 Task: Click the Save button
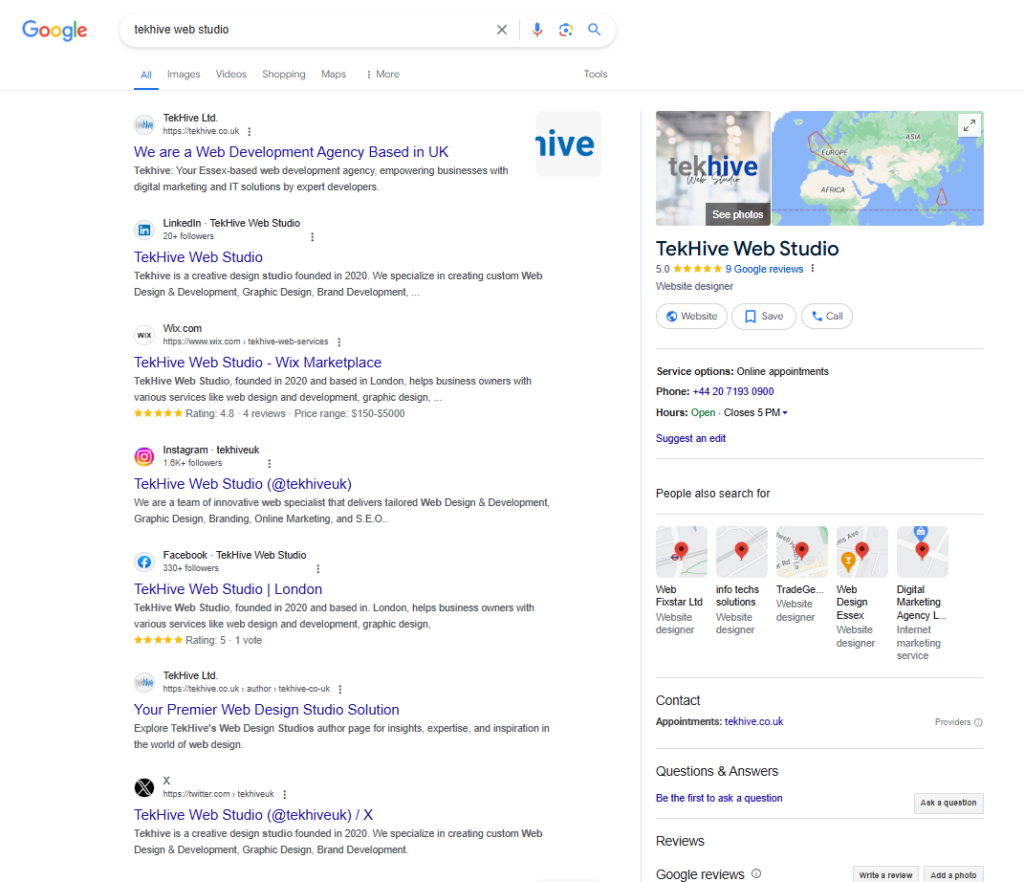pos(763,316)
